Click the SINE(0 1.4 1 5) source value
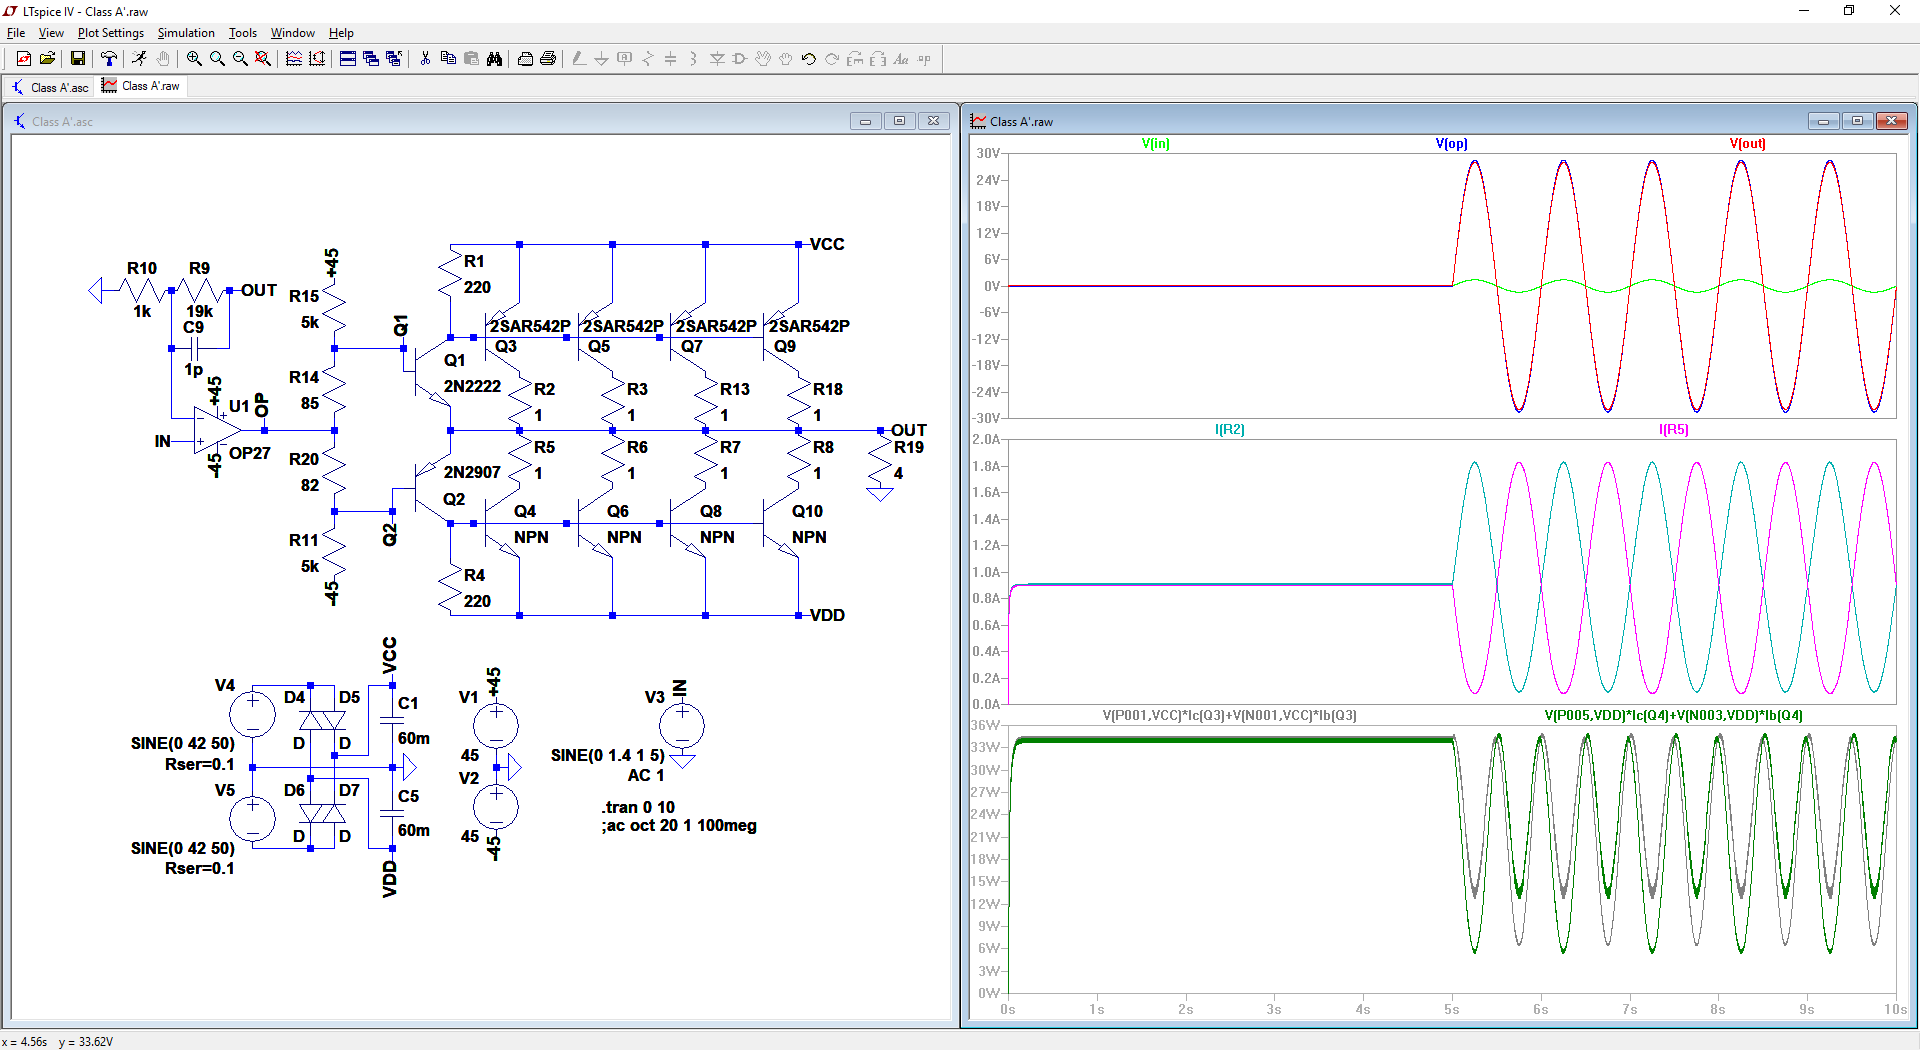The image size is (1920, 1050). tap(608, 755)
